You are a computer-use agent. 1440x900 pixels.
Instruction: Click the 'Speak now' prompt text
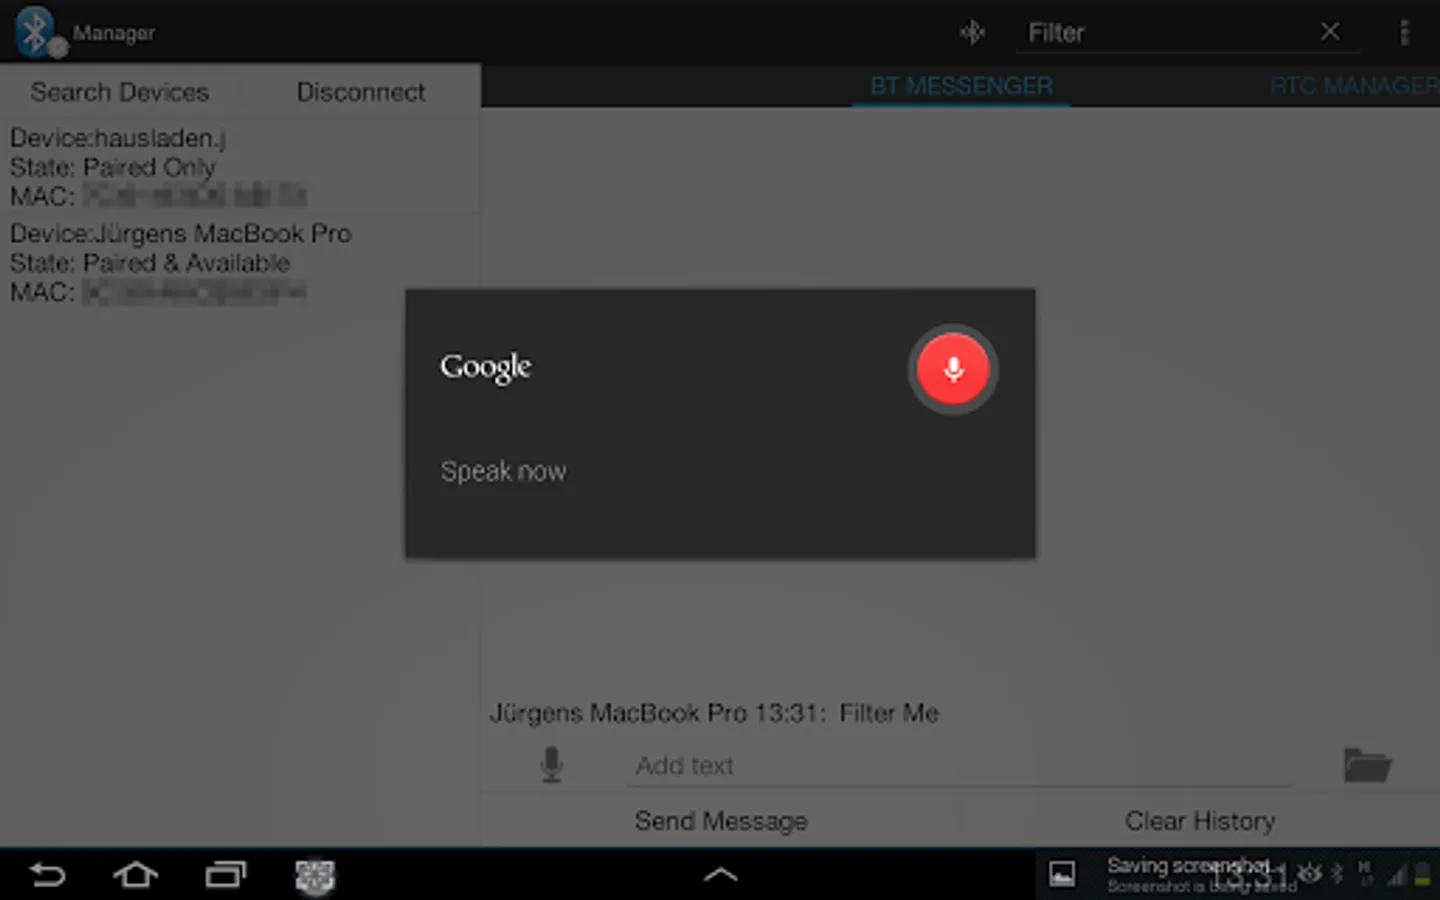tap(504, 471)
